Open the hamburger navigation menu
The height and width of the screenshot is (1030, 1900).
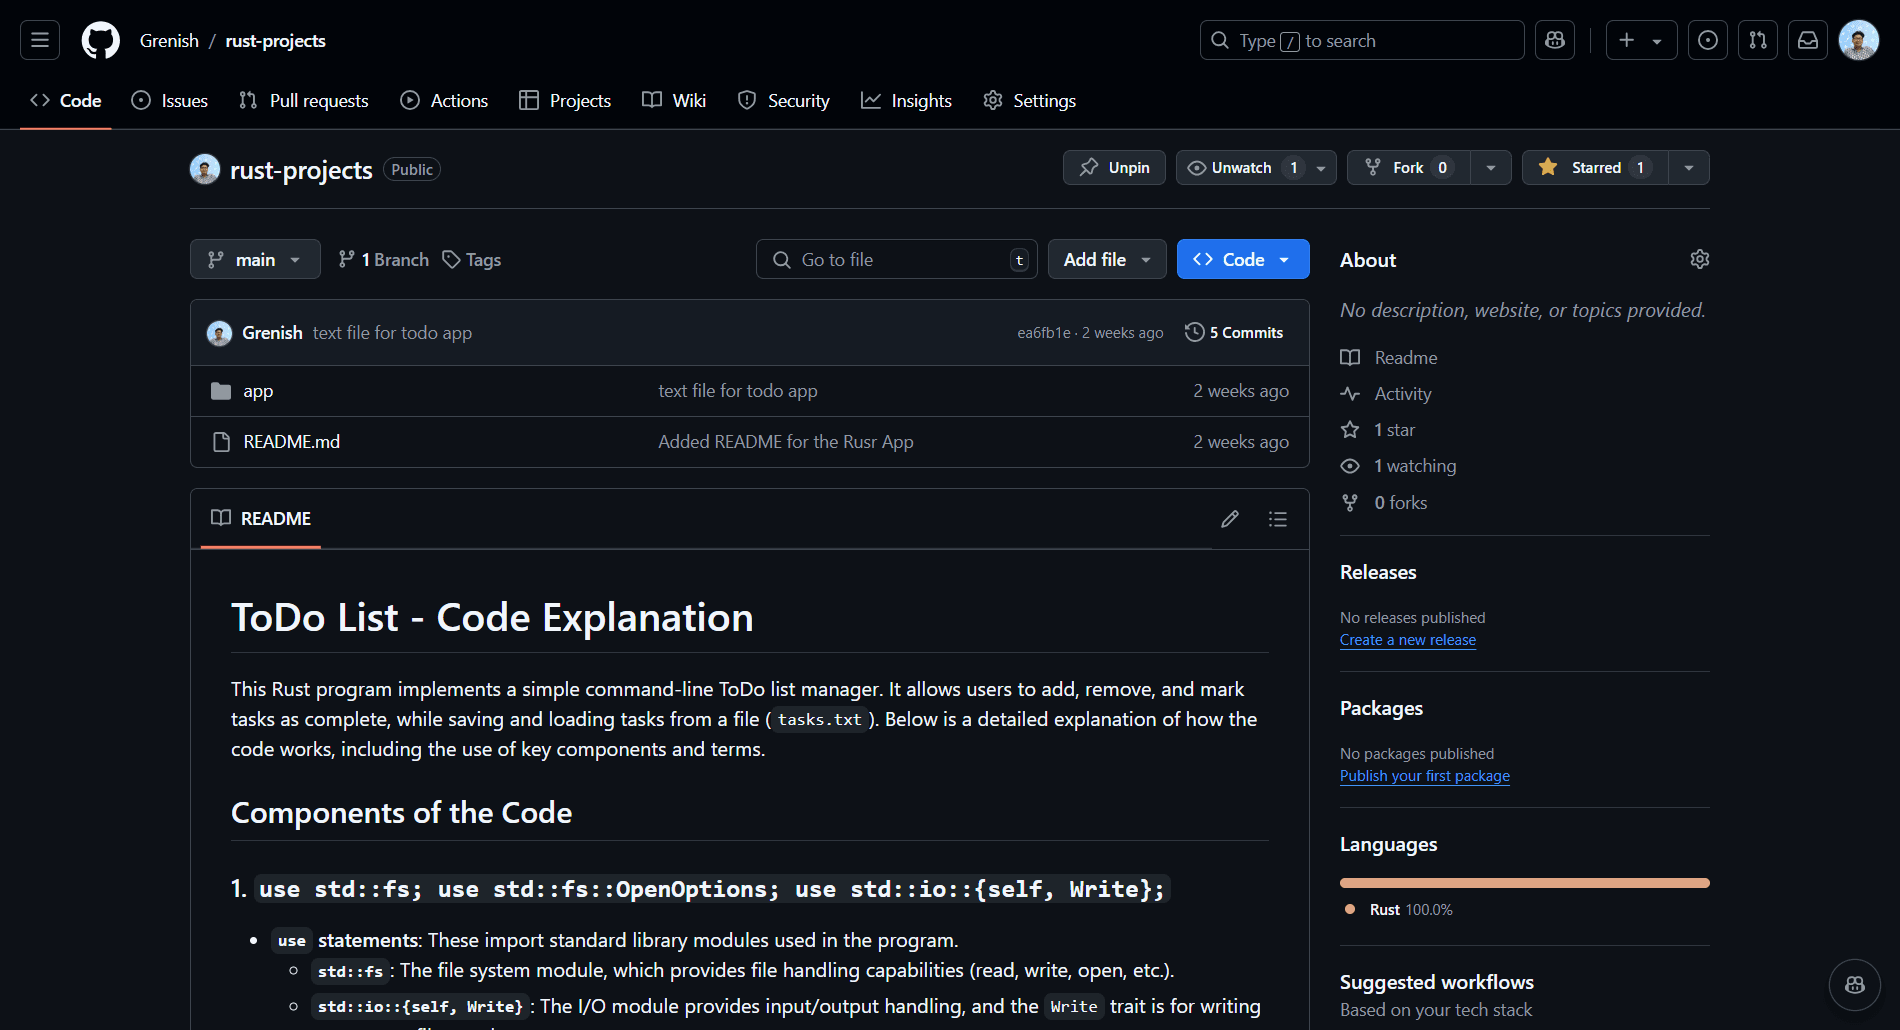tap(40, 40)
